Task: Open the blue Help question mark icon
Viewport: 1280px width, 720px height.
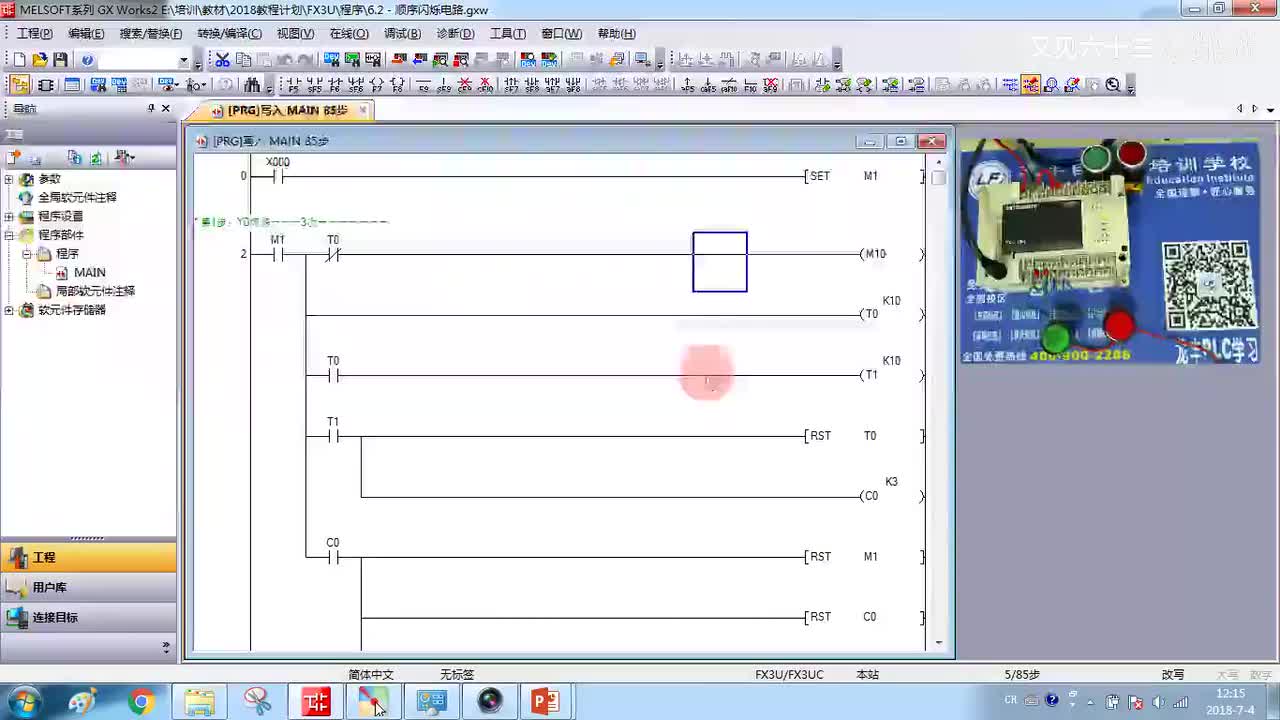Action: click(87, 60)
